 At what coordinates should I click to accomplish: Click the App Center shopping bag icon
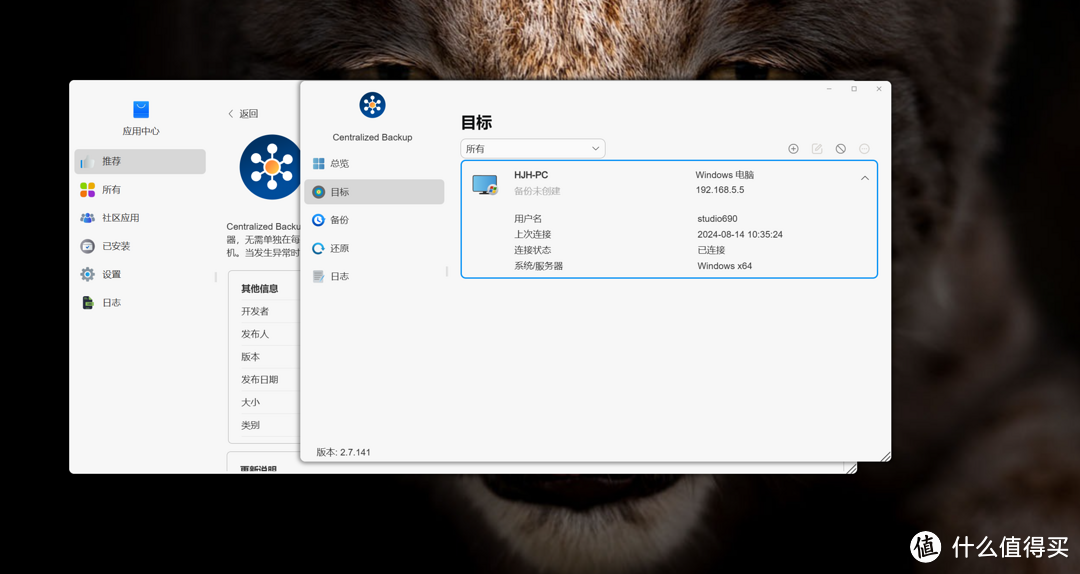[x=141, y=110]
